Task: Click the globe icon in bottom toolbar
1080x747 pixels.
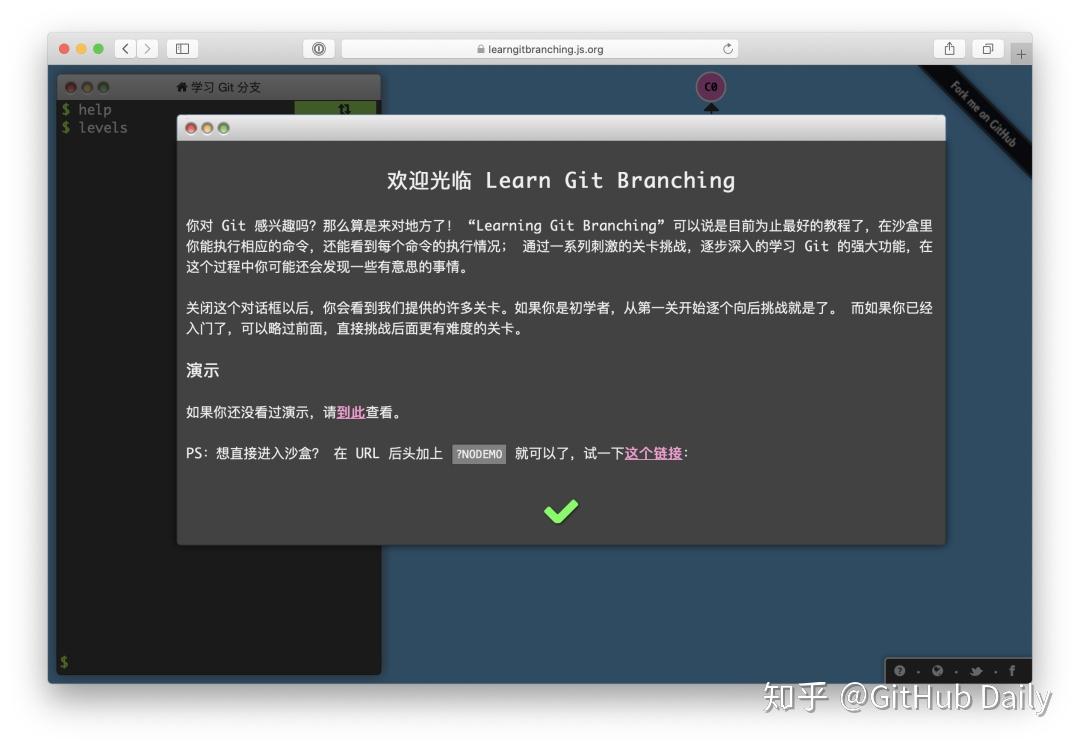Action: point(937,671)
